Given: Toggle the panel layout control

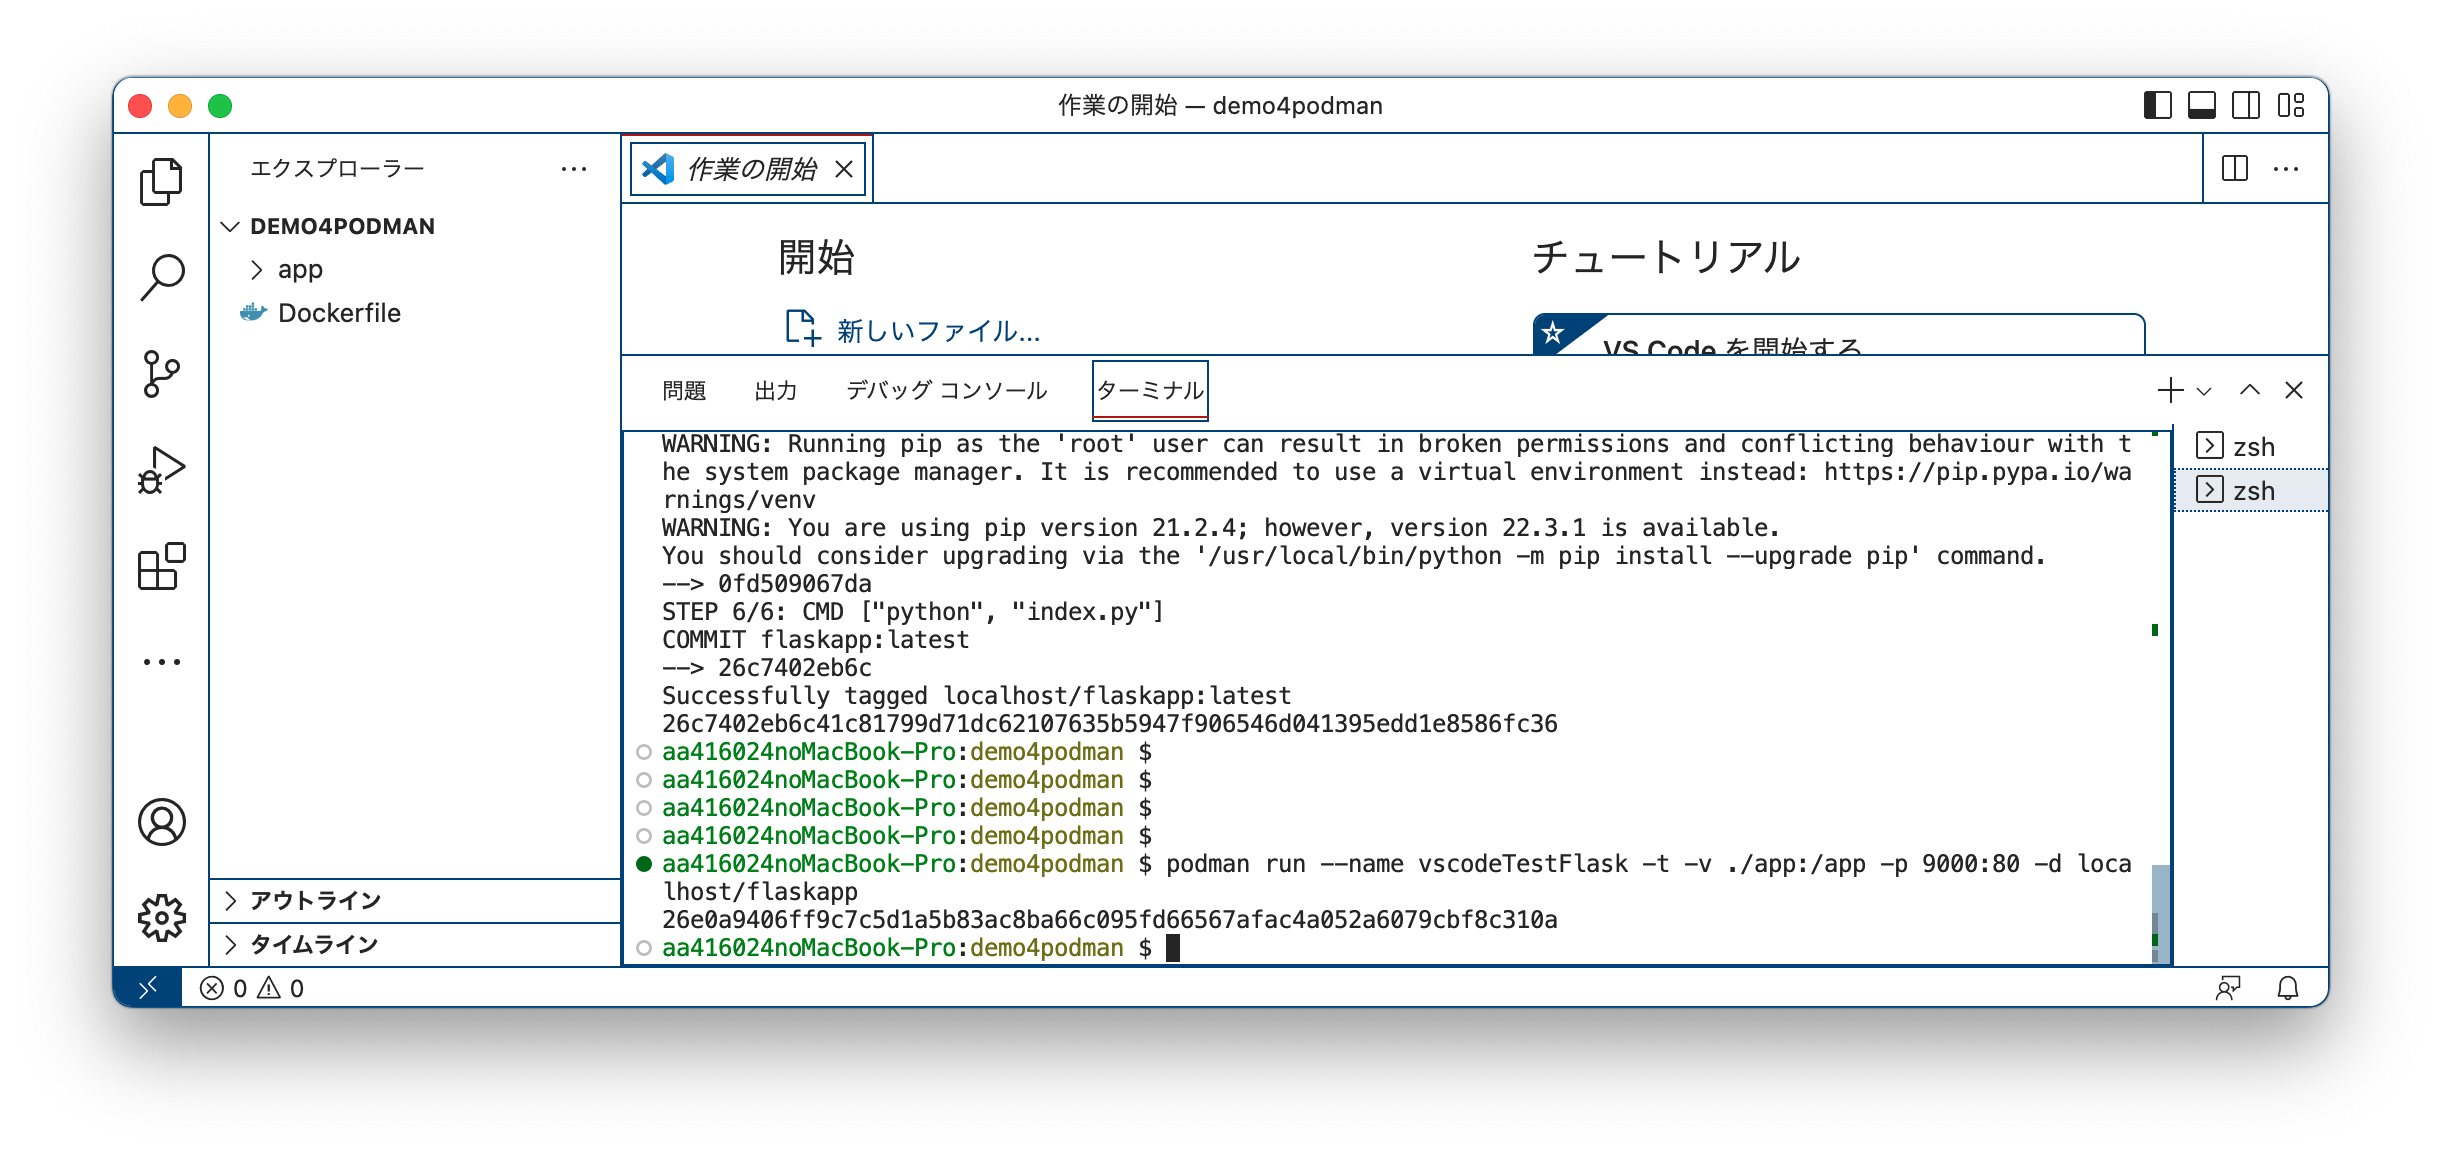Looking at the screenshot, I should tap(2200, 105).
